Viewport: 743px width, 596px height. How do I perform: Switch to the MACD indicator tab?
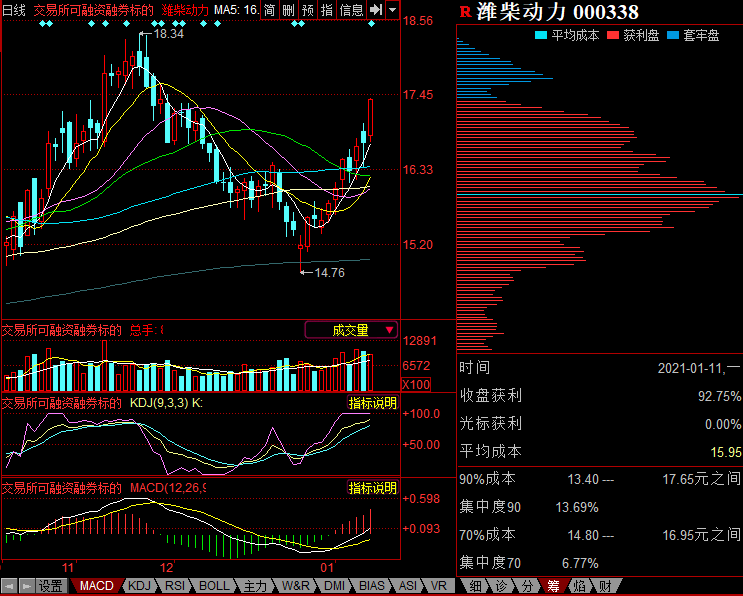coord(96,586)
